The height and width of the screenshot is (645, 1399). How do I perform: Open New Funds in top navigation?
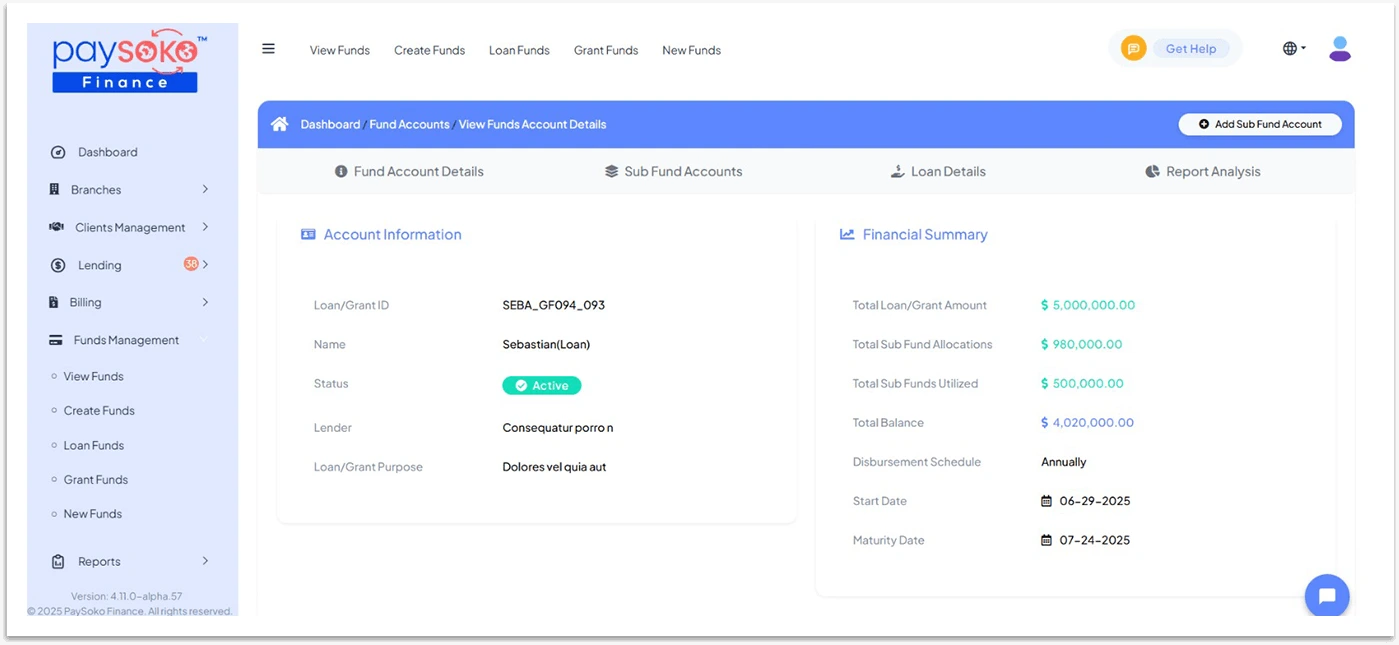(x=691, y=50)
